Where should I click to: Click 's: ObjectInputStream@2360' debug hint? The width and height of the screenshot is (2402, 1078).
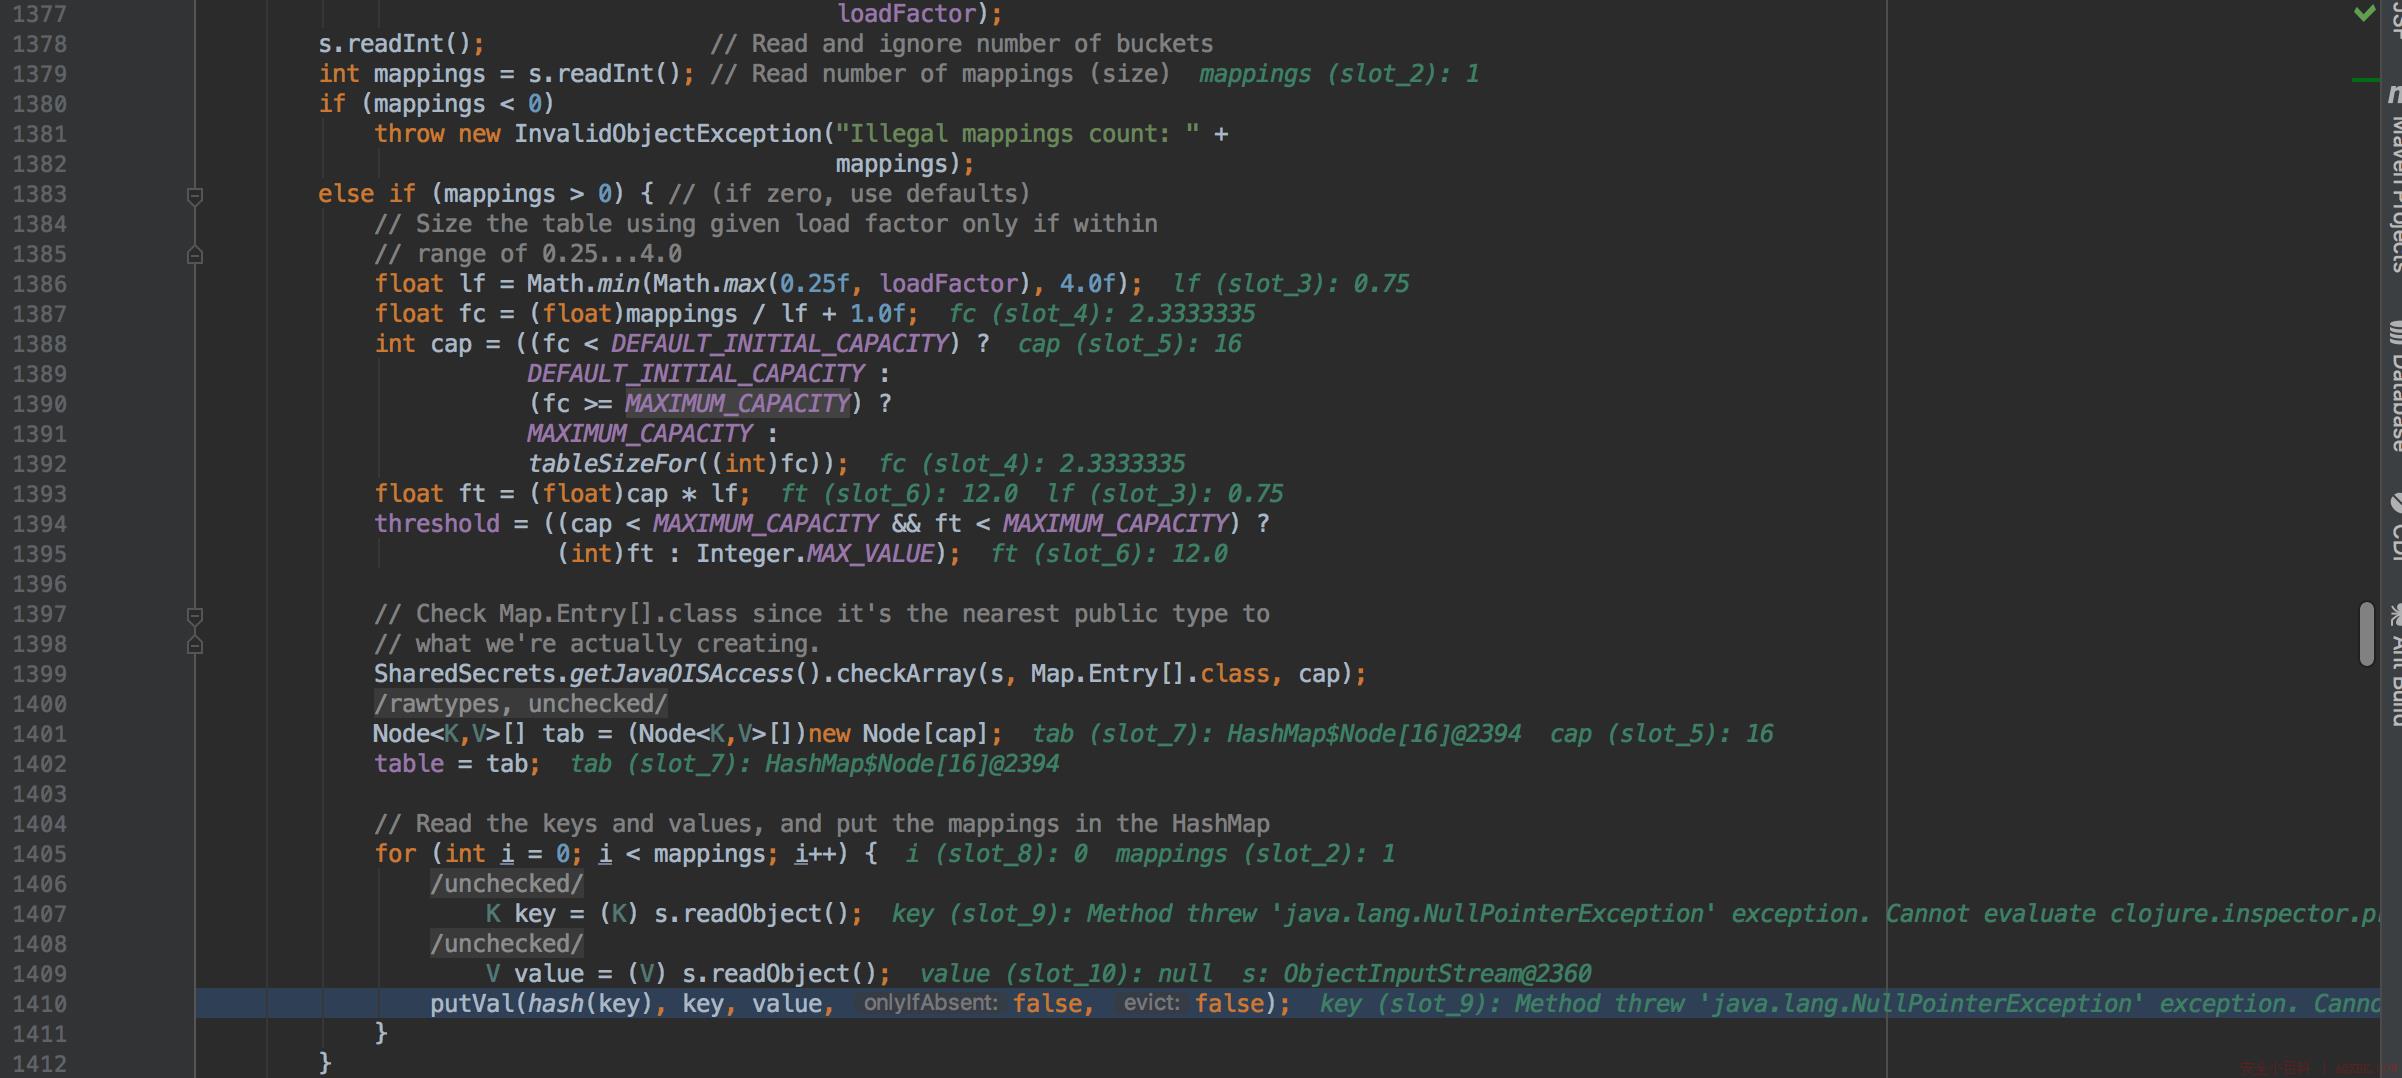pos(1416,974)
